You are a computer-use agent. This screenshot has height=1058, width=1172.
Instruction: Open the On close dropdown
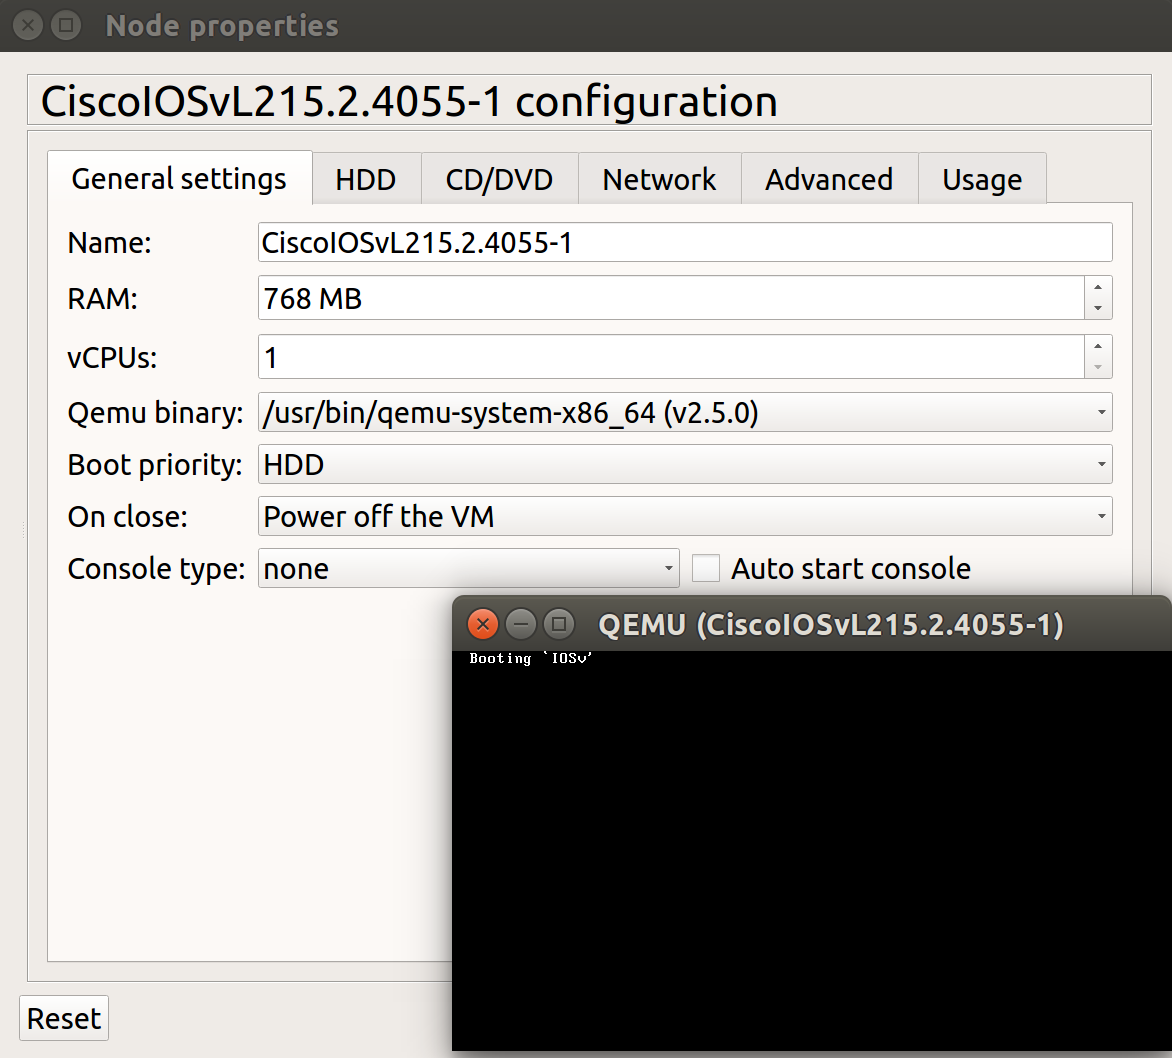click(x=1094, y=516)
